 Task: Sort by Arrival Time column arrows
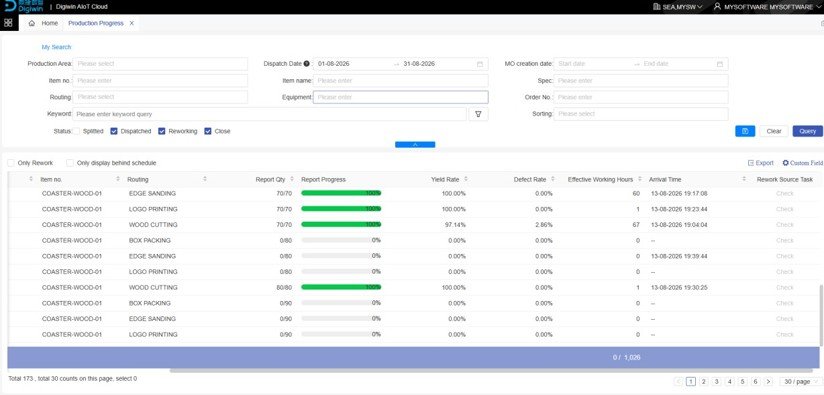pyautogui.click(x=744, y=180)
